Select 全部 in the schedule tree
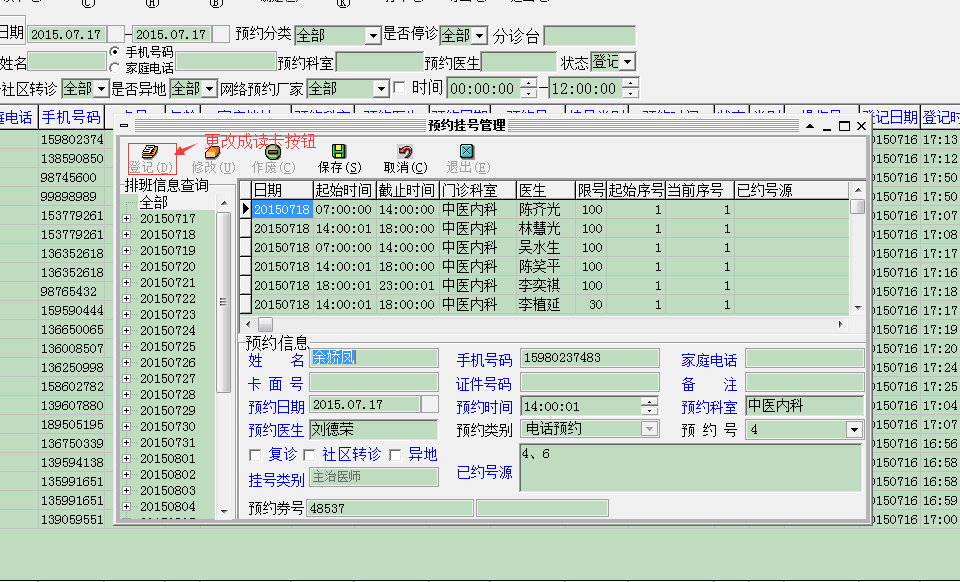The width and height of the screenshot is (960, 582). 153,203
